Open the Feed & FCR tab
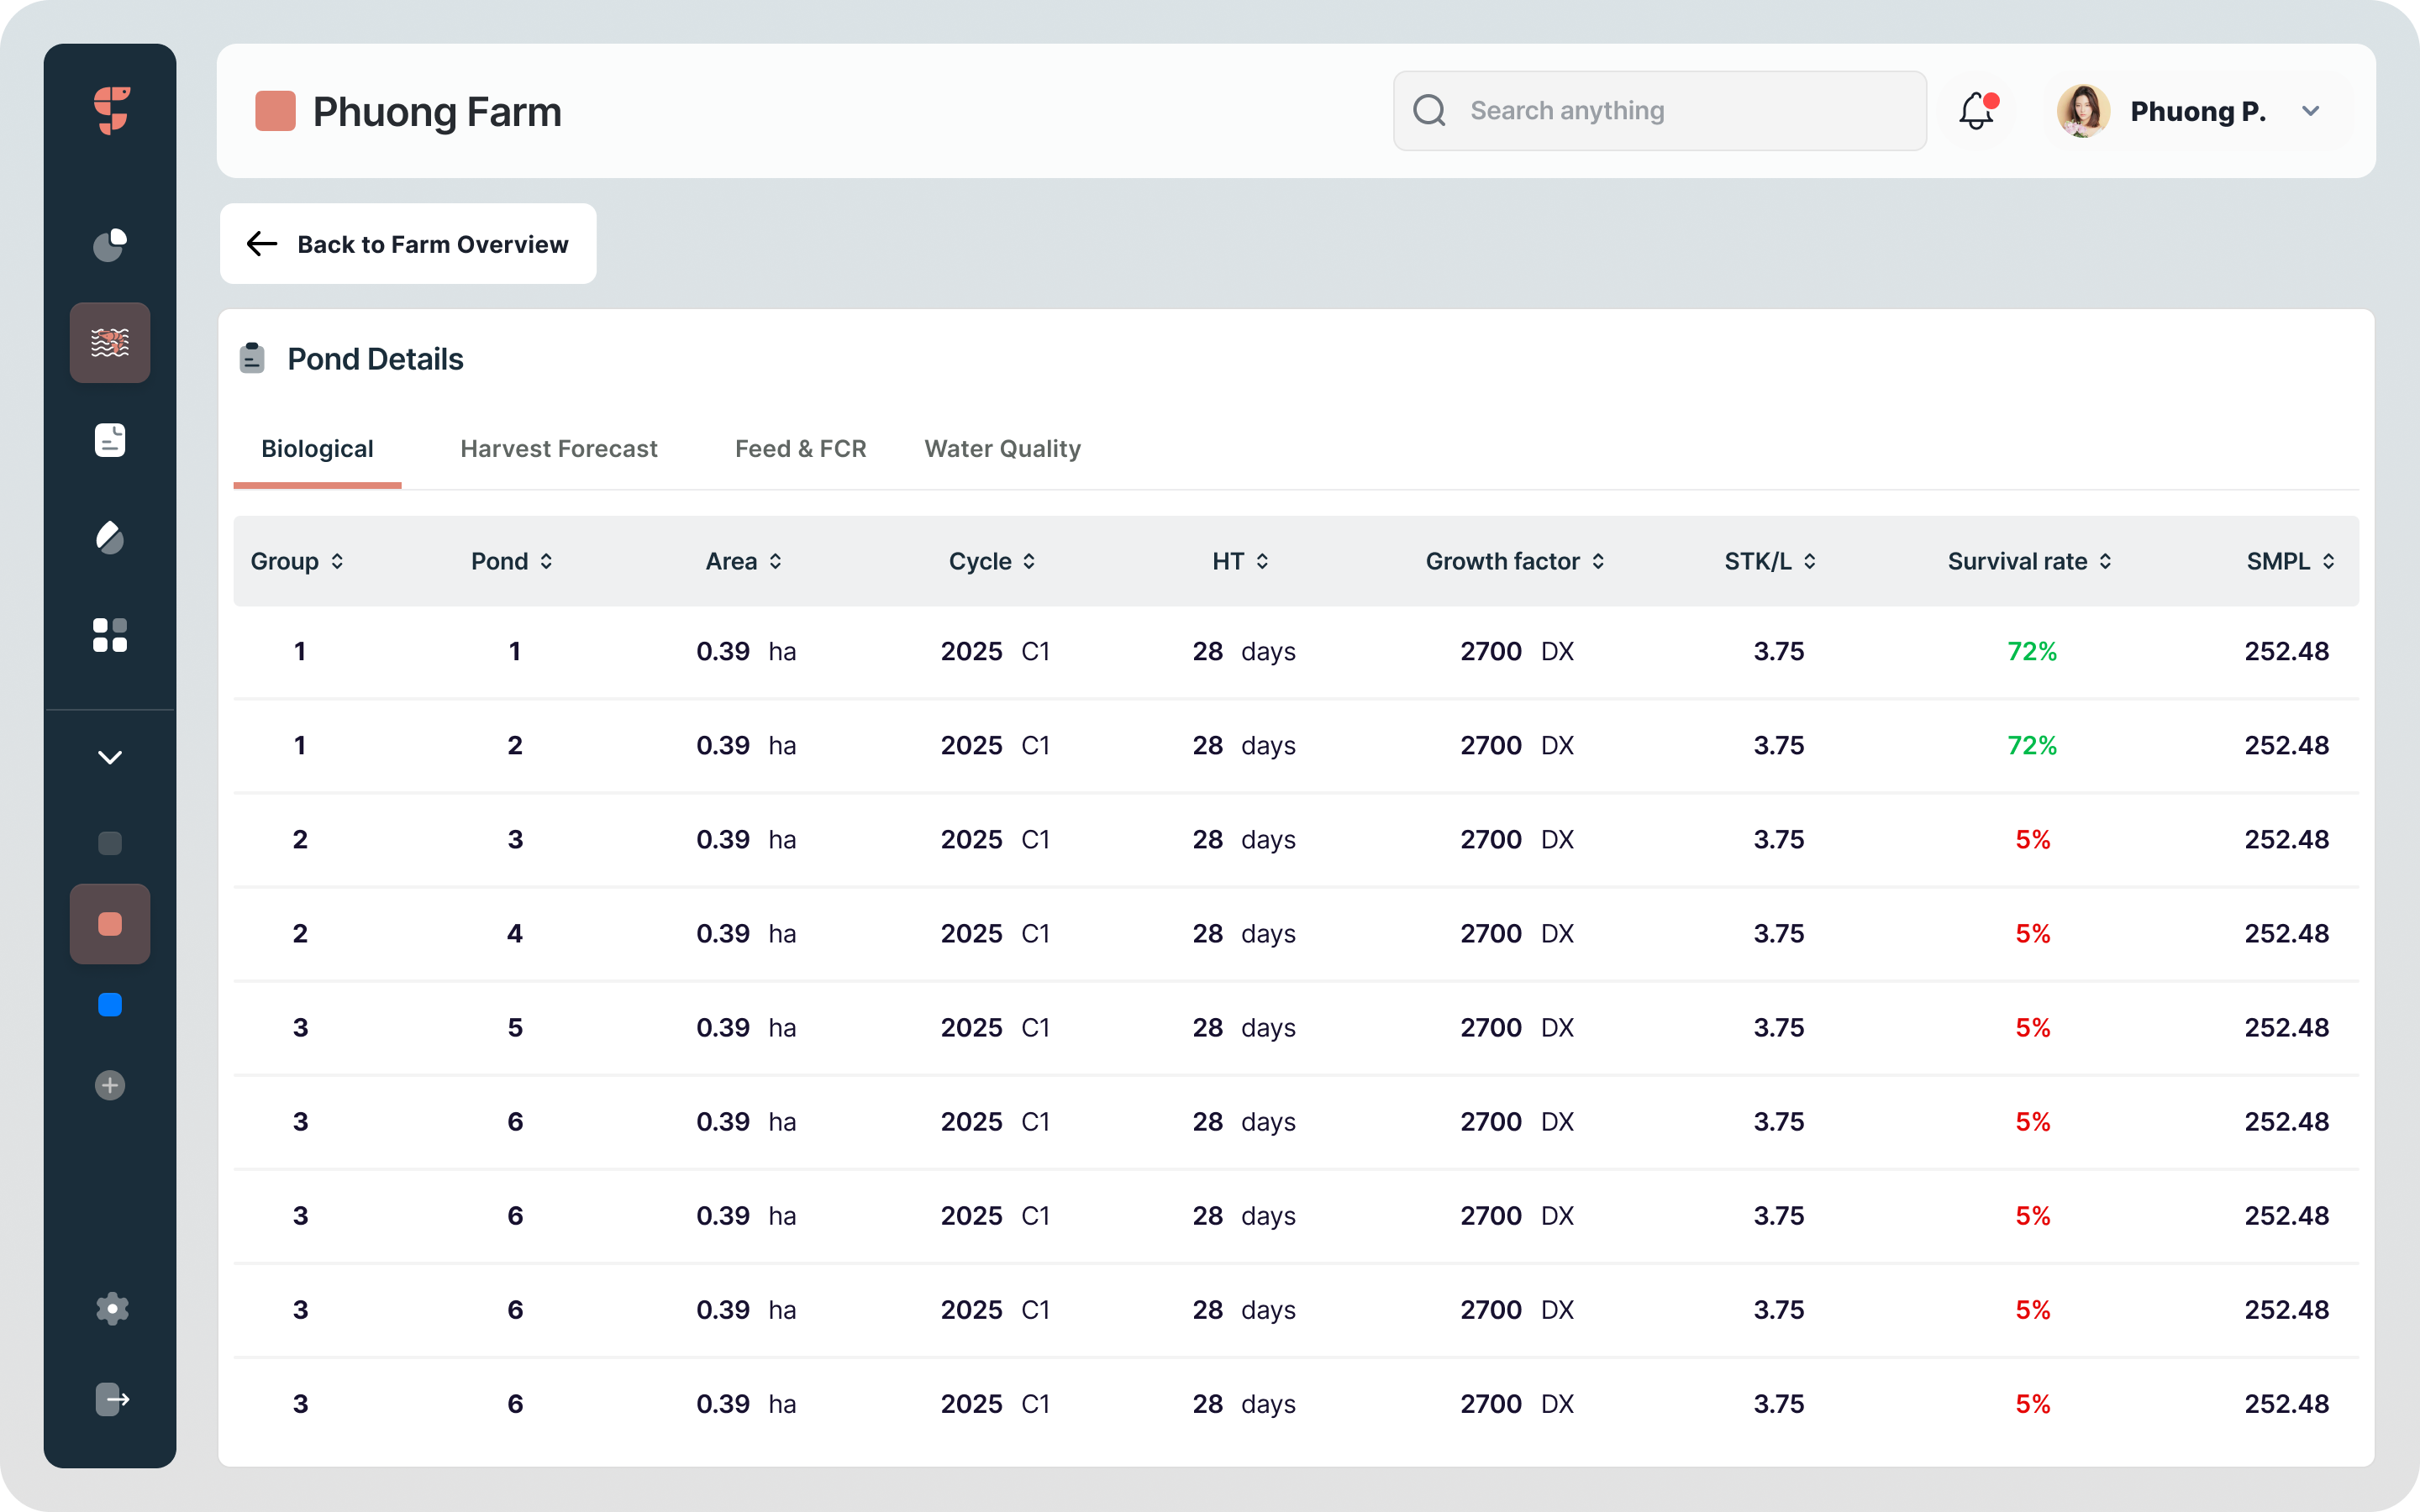 click(x=800, y=449)
